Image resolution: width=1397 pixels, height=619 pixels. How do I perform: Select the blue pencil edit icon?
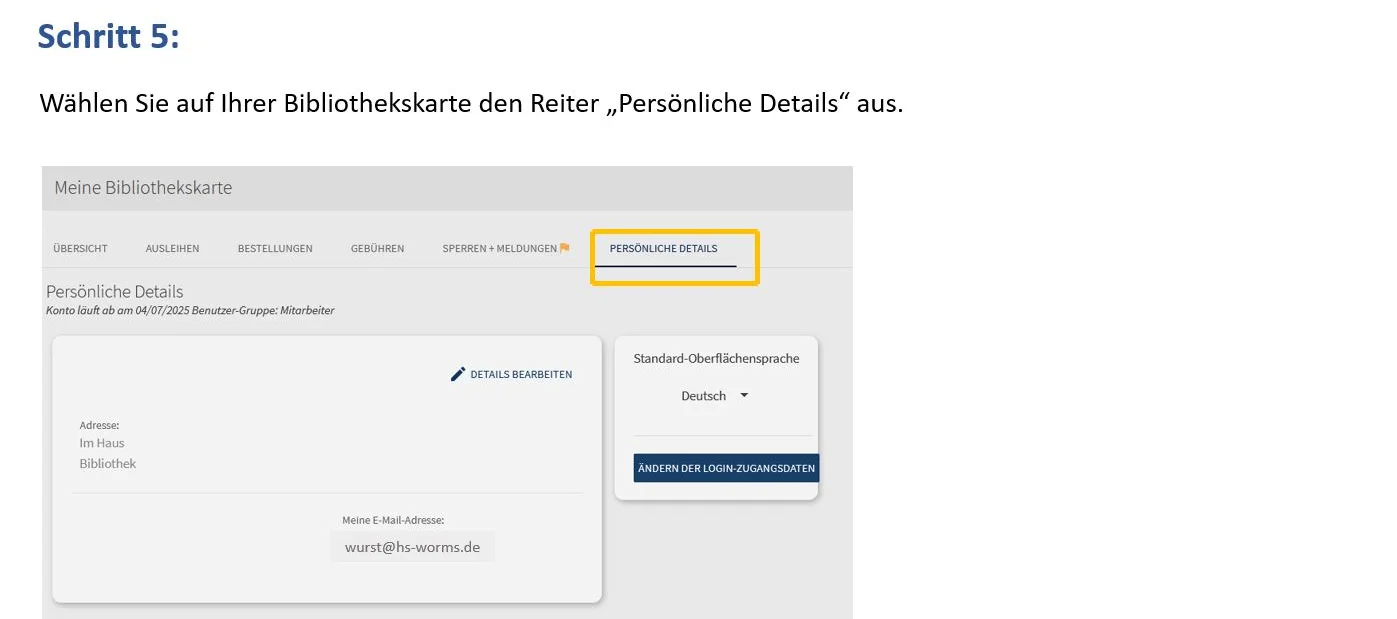pyautogui.click(x=457, y=373)
